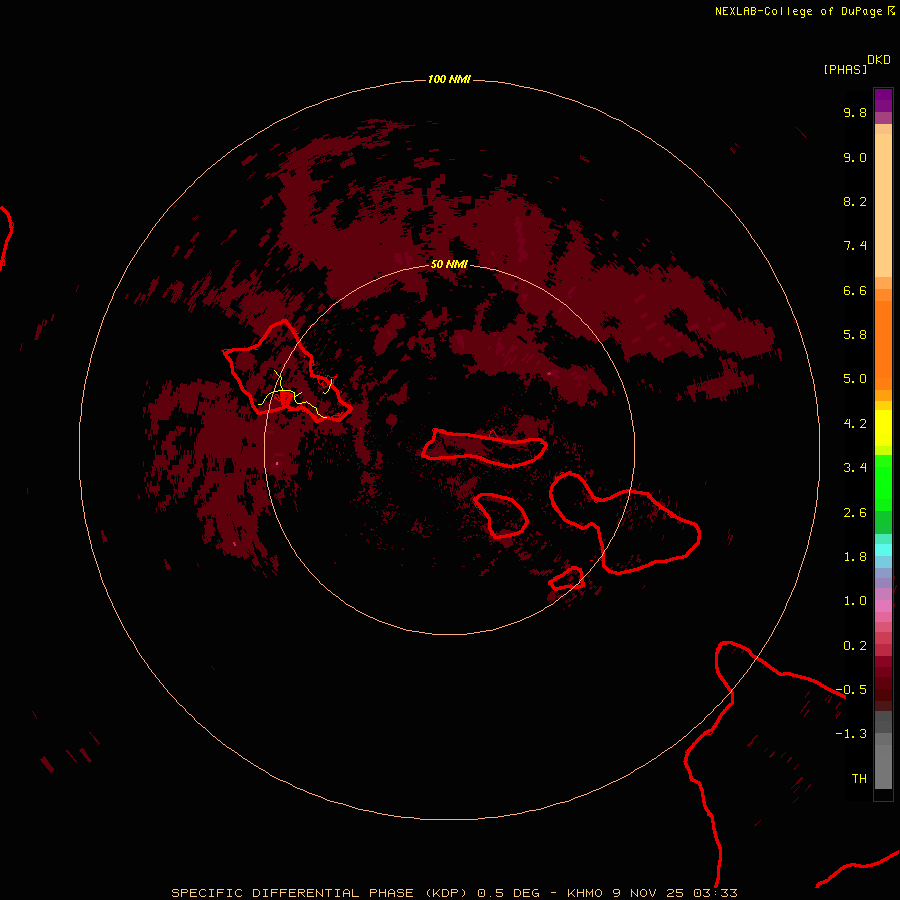Pick the dark orange band on the color scale
The width and height of the screenshot is (900, 900).
pyautogui.click(x=883, y=346)
